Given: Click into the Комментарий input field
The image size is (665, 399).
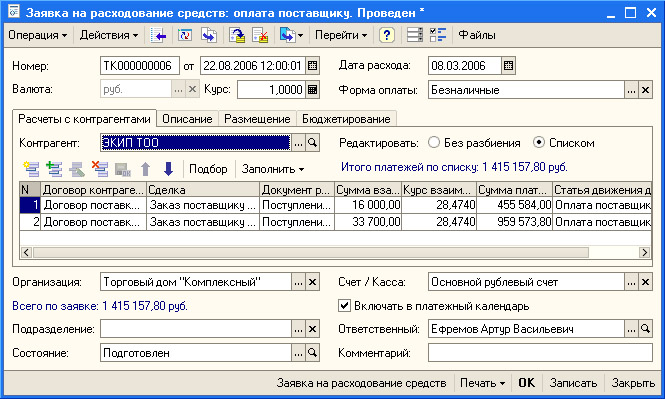Looking at the screenshot, I should tap(540, 353).
